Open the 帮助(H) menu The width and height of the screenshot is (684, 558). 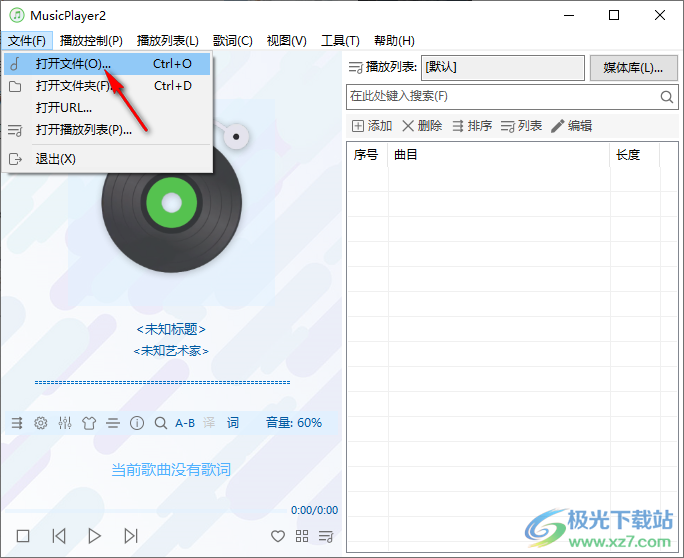(394, 41)
